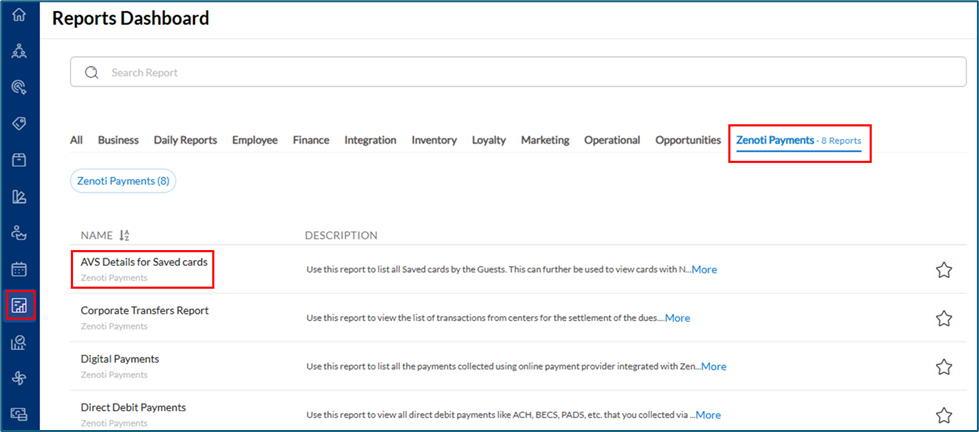979x432 pixels.
Task: Open the price tag sidebar icon
Action: pyautogui.click(x=19, y=124)
